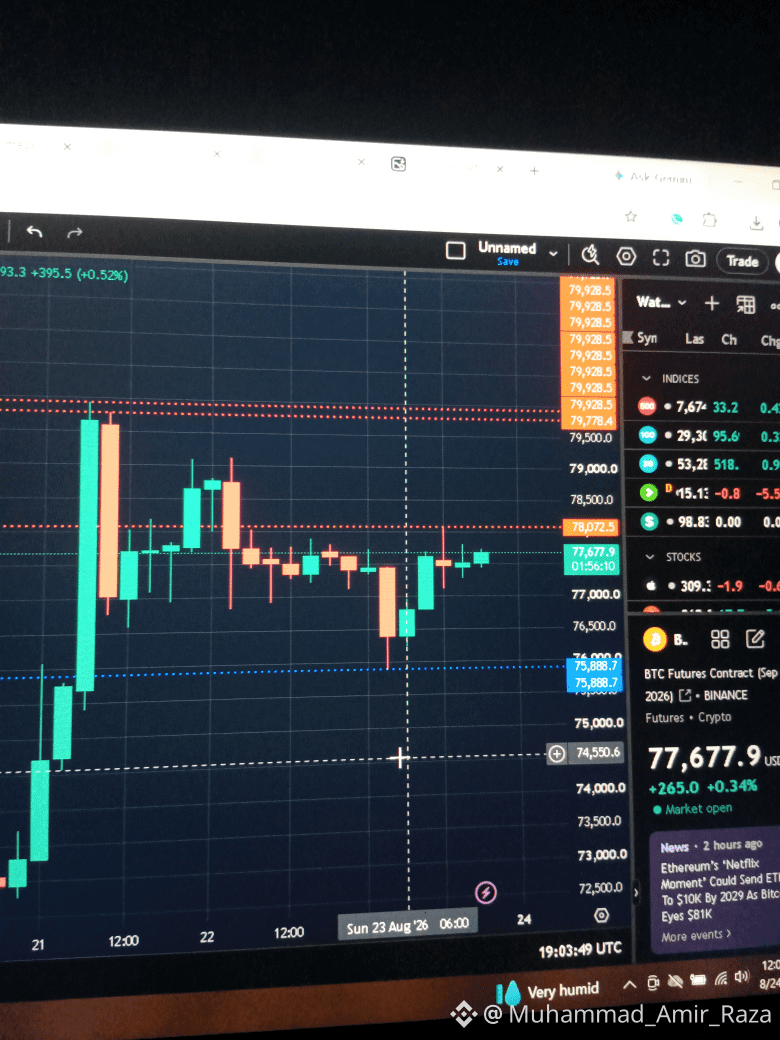Click the More events link
The height and width of the screenshot is (1040, 780).
pyautogui.click(x=696, y=935)
